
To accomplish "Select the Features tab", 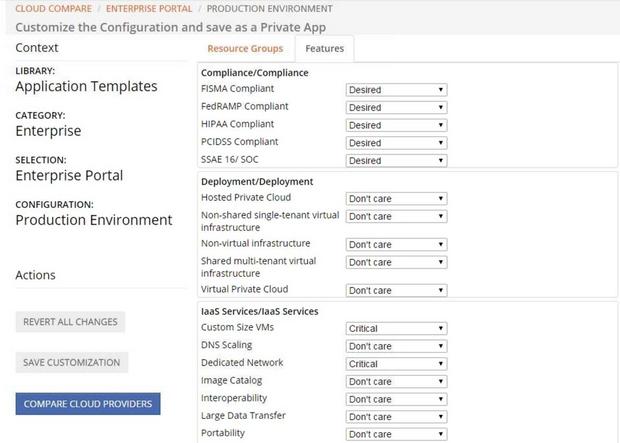I will point(324,48).
